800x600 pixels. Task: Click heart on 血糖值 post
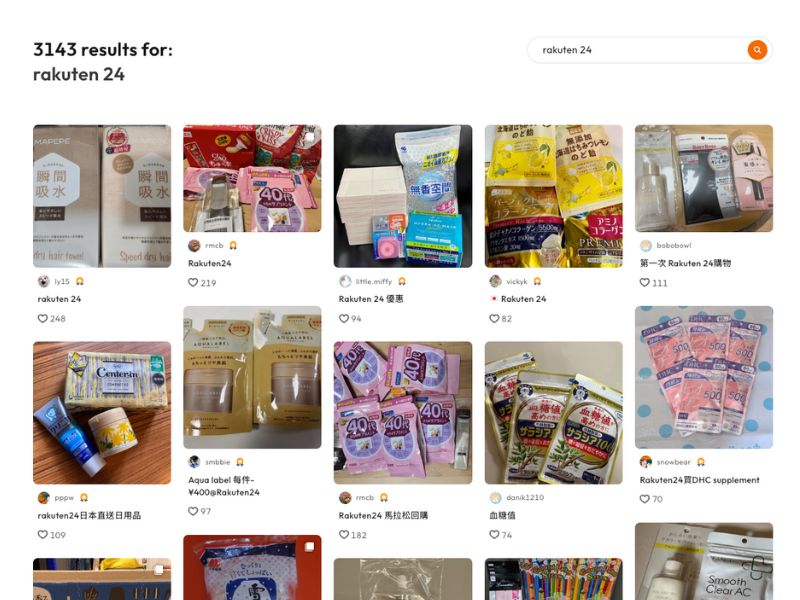click(494, 535)
